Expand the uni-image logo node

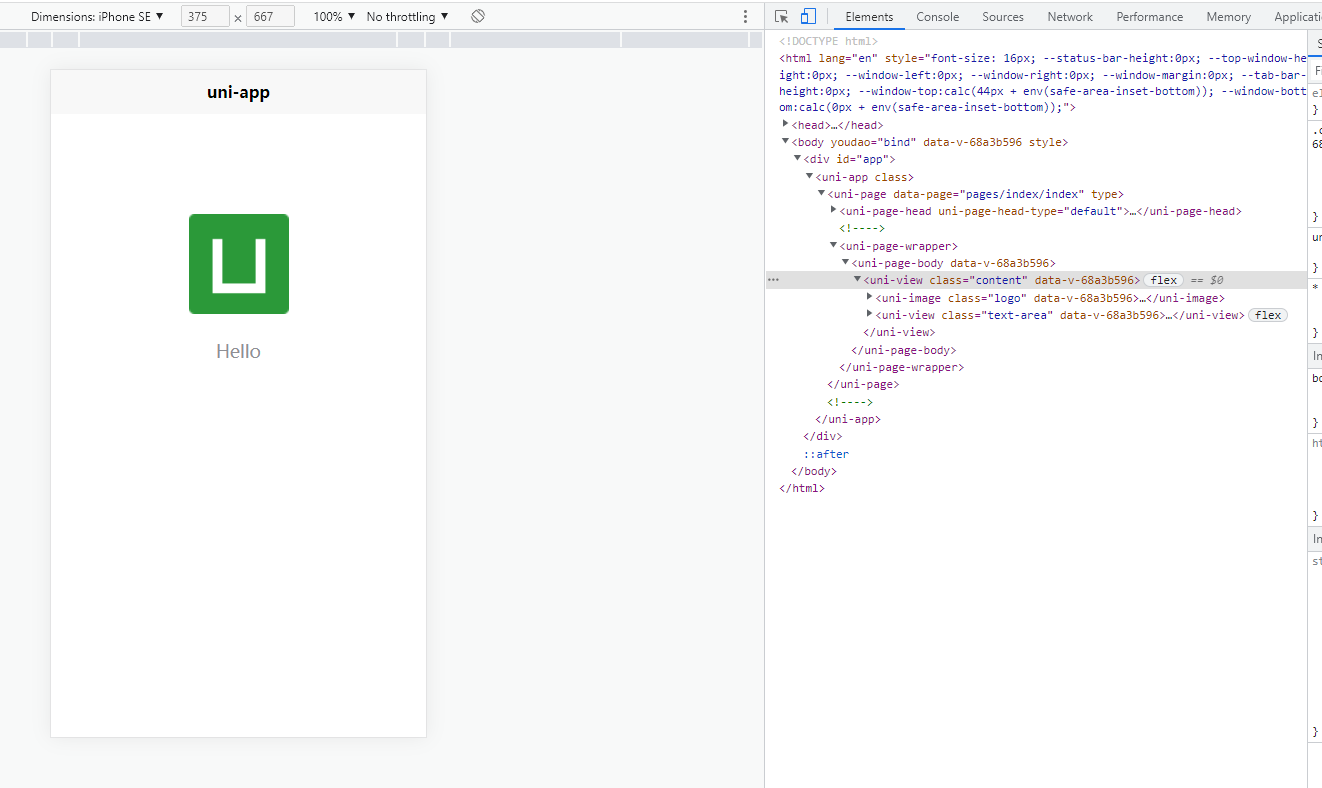[x=870, y=298]
